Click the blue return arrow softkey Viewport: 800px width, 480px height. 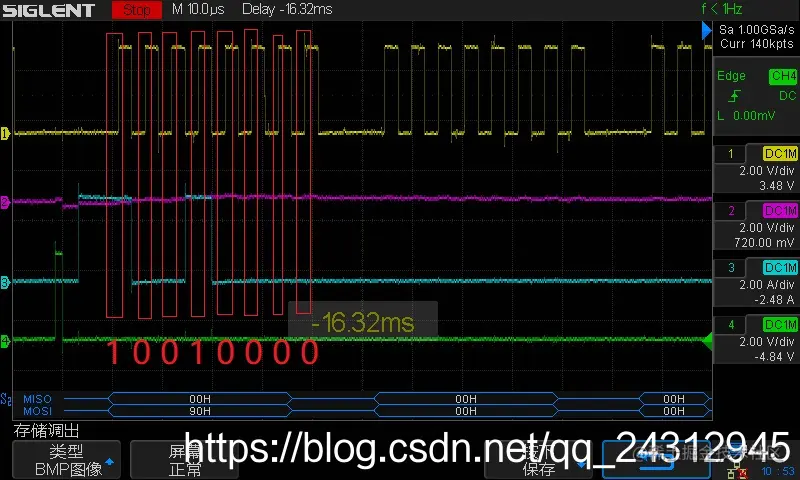[x=656, y=460]
